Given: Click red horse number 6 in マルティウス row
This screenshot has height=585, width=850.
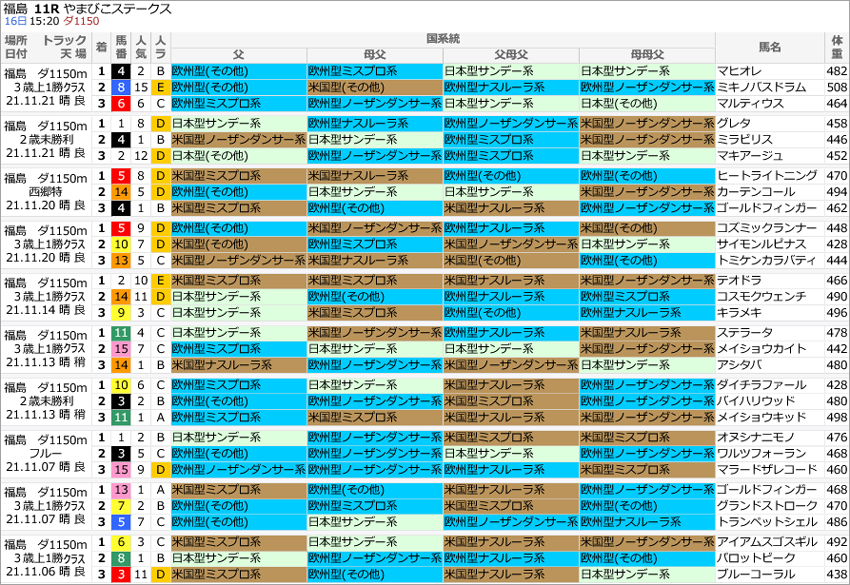Looking at the screenshot, I should point(121,104).
